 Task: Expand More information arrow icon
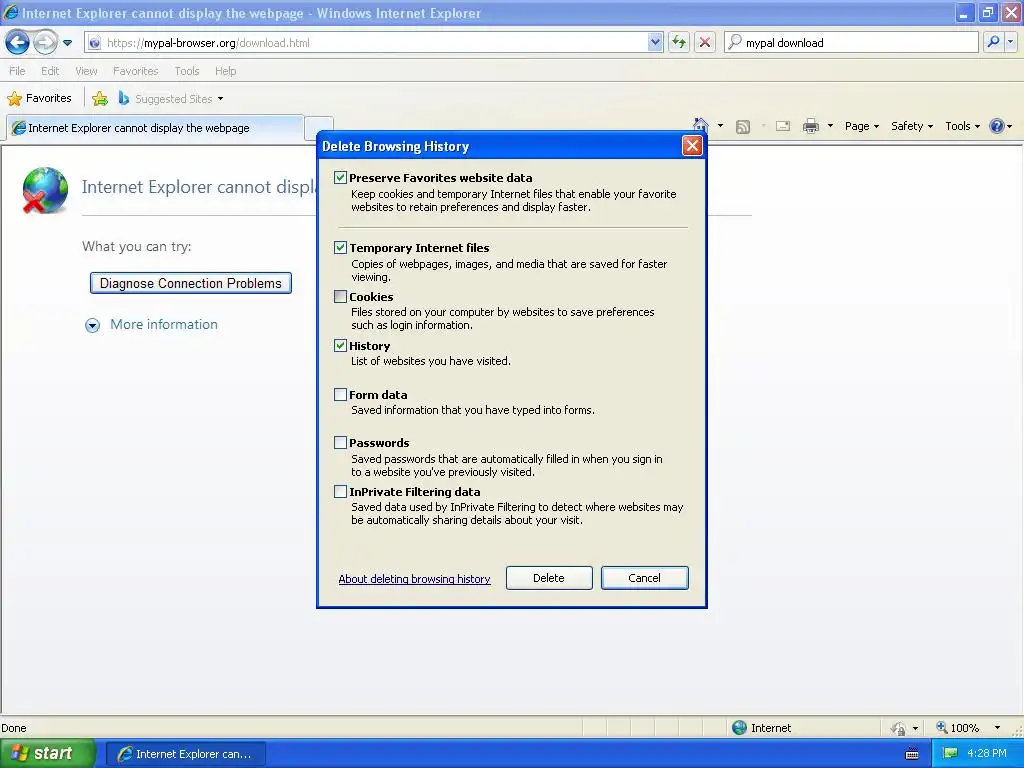tap(93, 325)
